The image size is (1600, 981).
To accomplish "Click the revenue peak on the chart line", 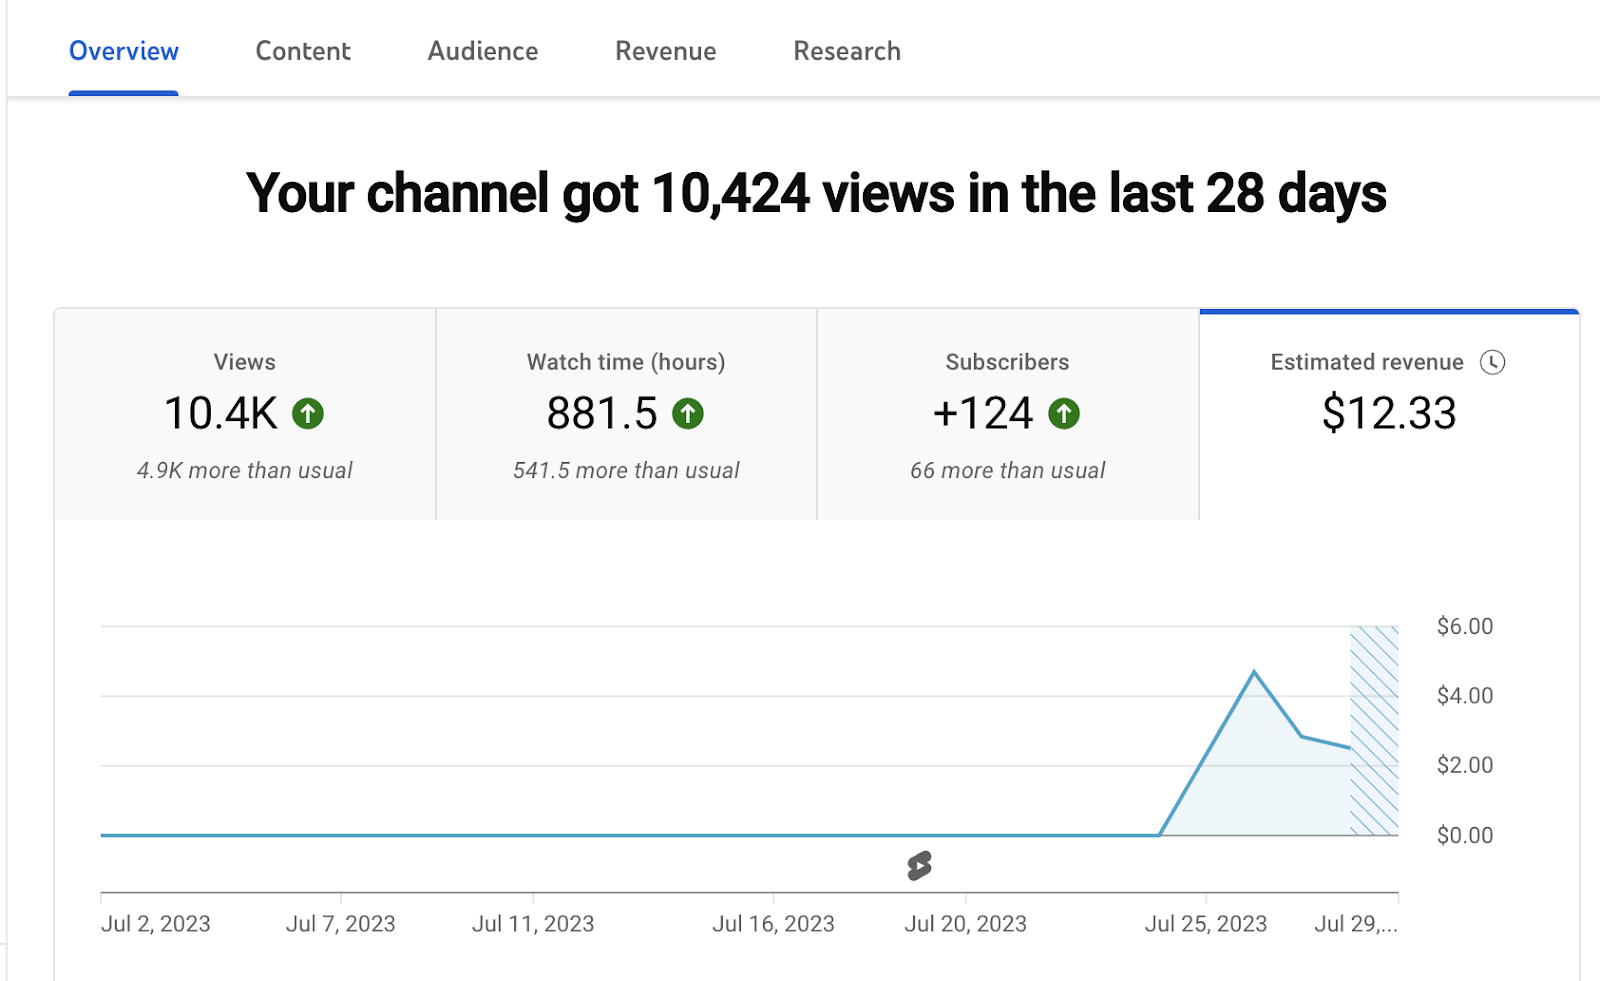I will (x=1254, y=672).
